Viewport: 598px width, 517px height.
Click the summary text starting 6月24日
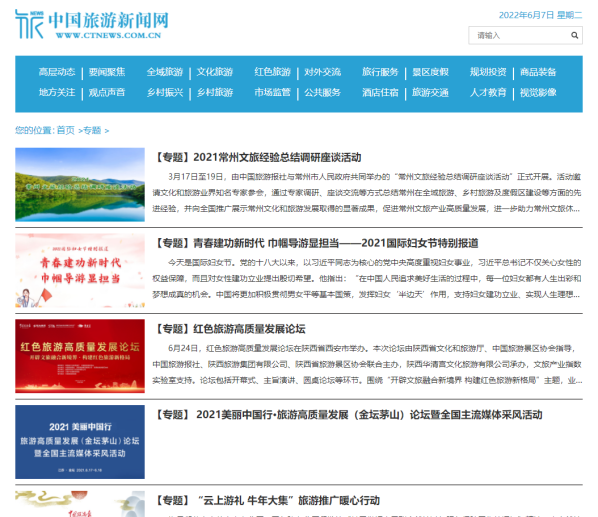click(367, 364)
